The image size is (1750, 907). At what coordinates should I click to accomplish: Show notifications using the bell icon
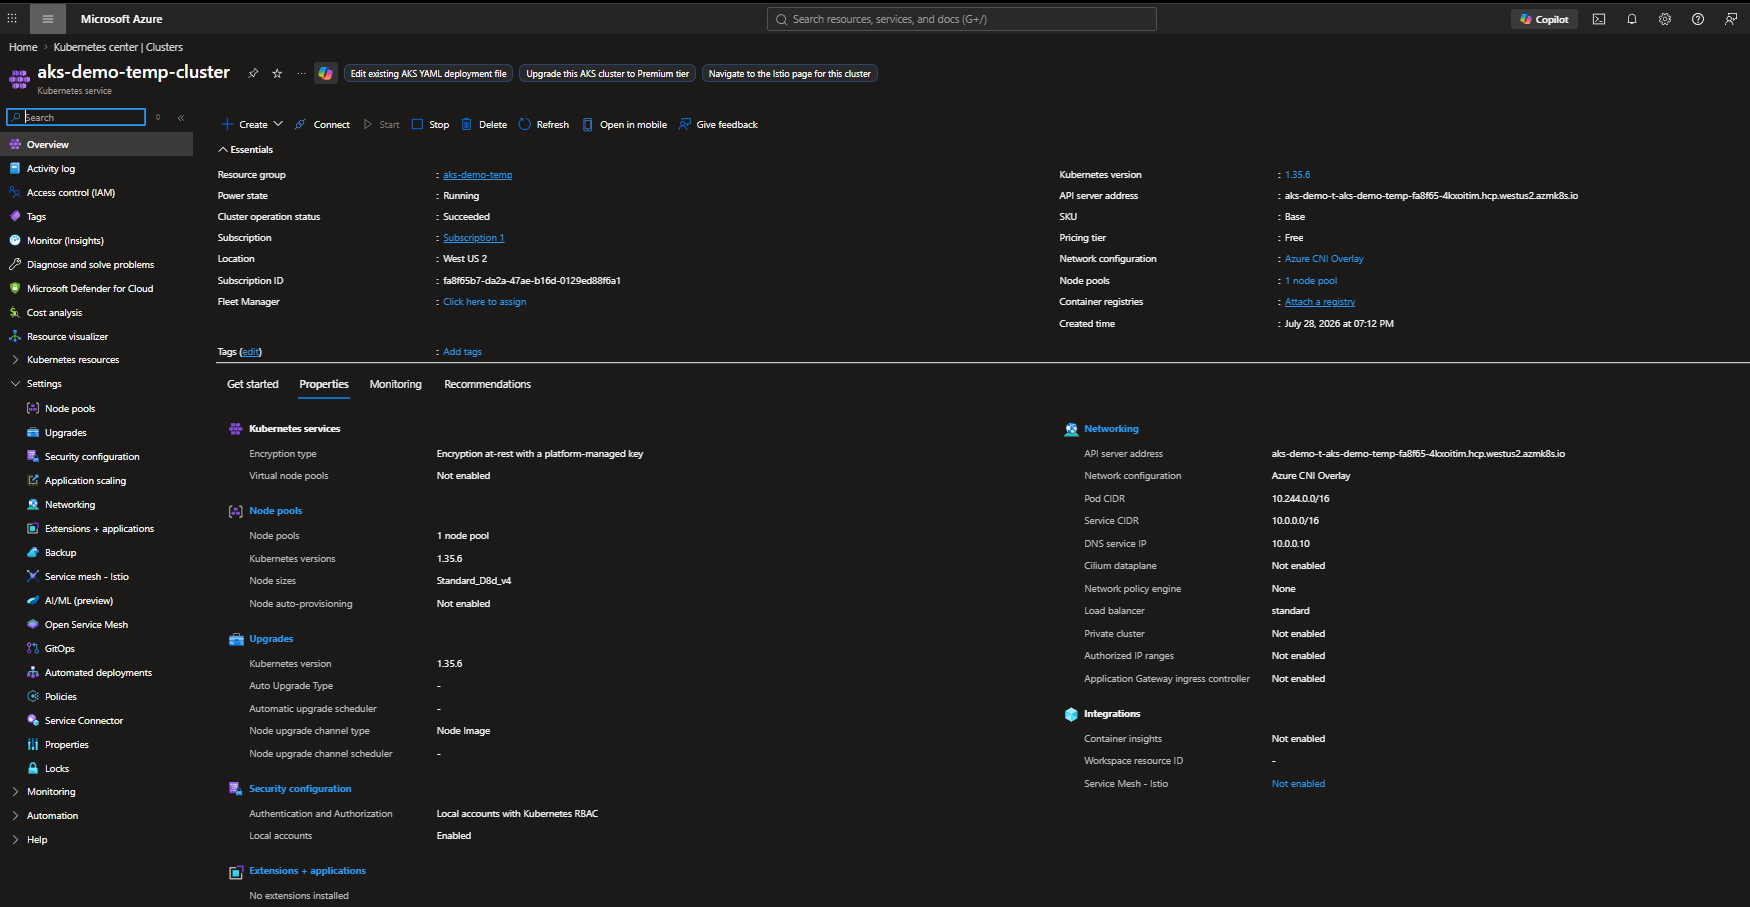coord(1632,19)
